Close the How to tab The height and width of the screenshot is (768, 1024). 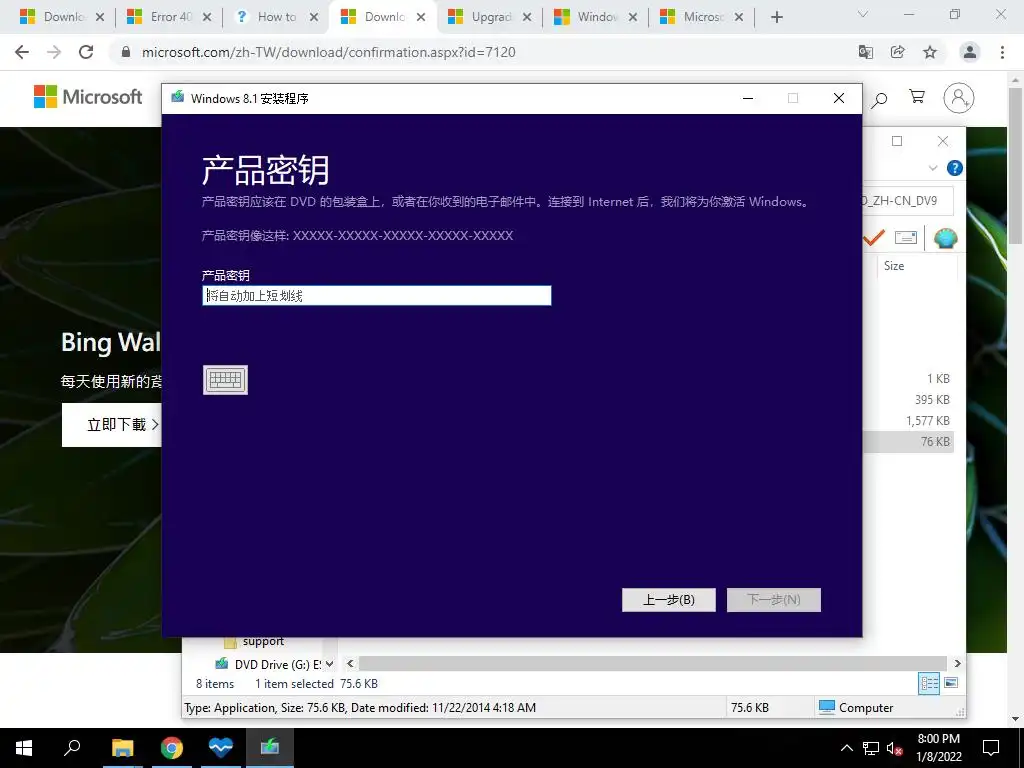click(x=314, y=18)
